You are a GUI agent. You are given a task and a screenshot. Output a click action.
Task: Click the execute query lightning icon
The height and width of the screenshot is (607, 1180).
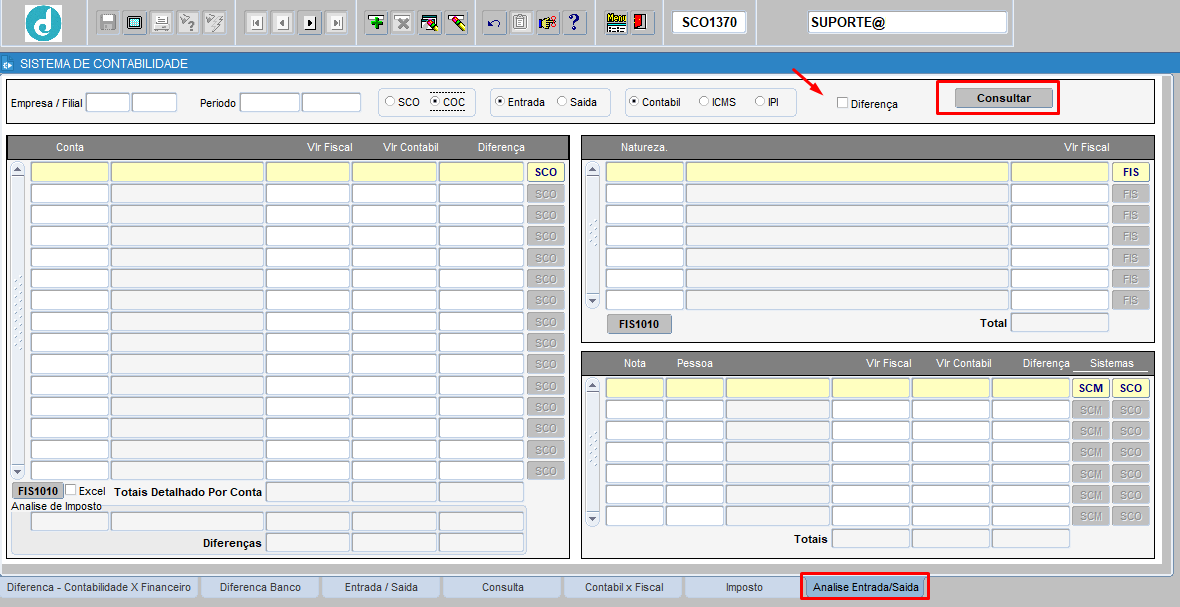214,23
